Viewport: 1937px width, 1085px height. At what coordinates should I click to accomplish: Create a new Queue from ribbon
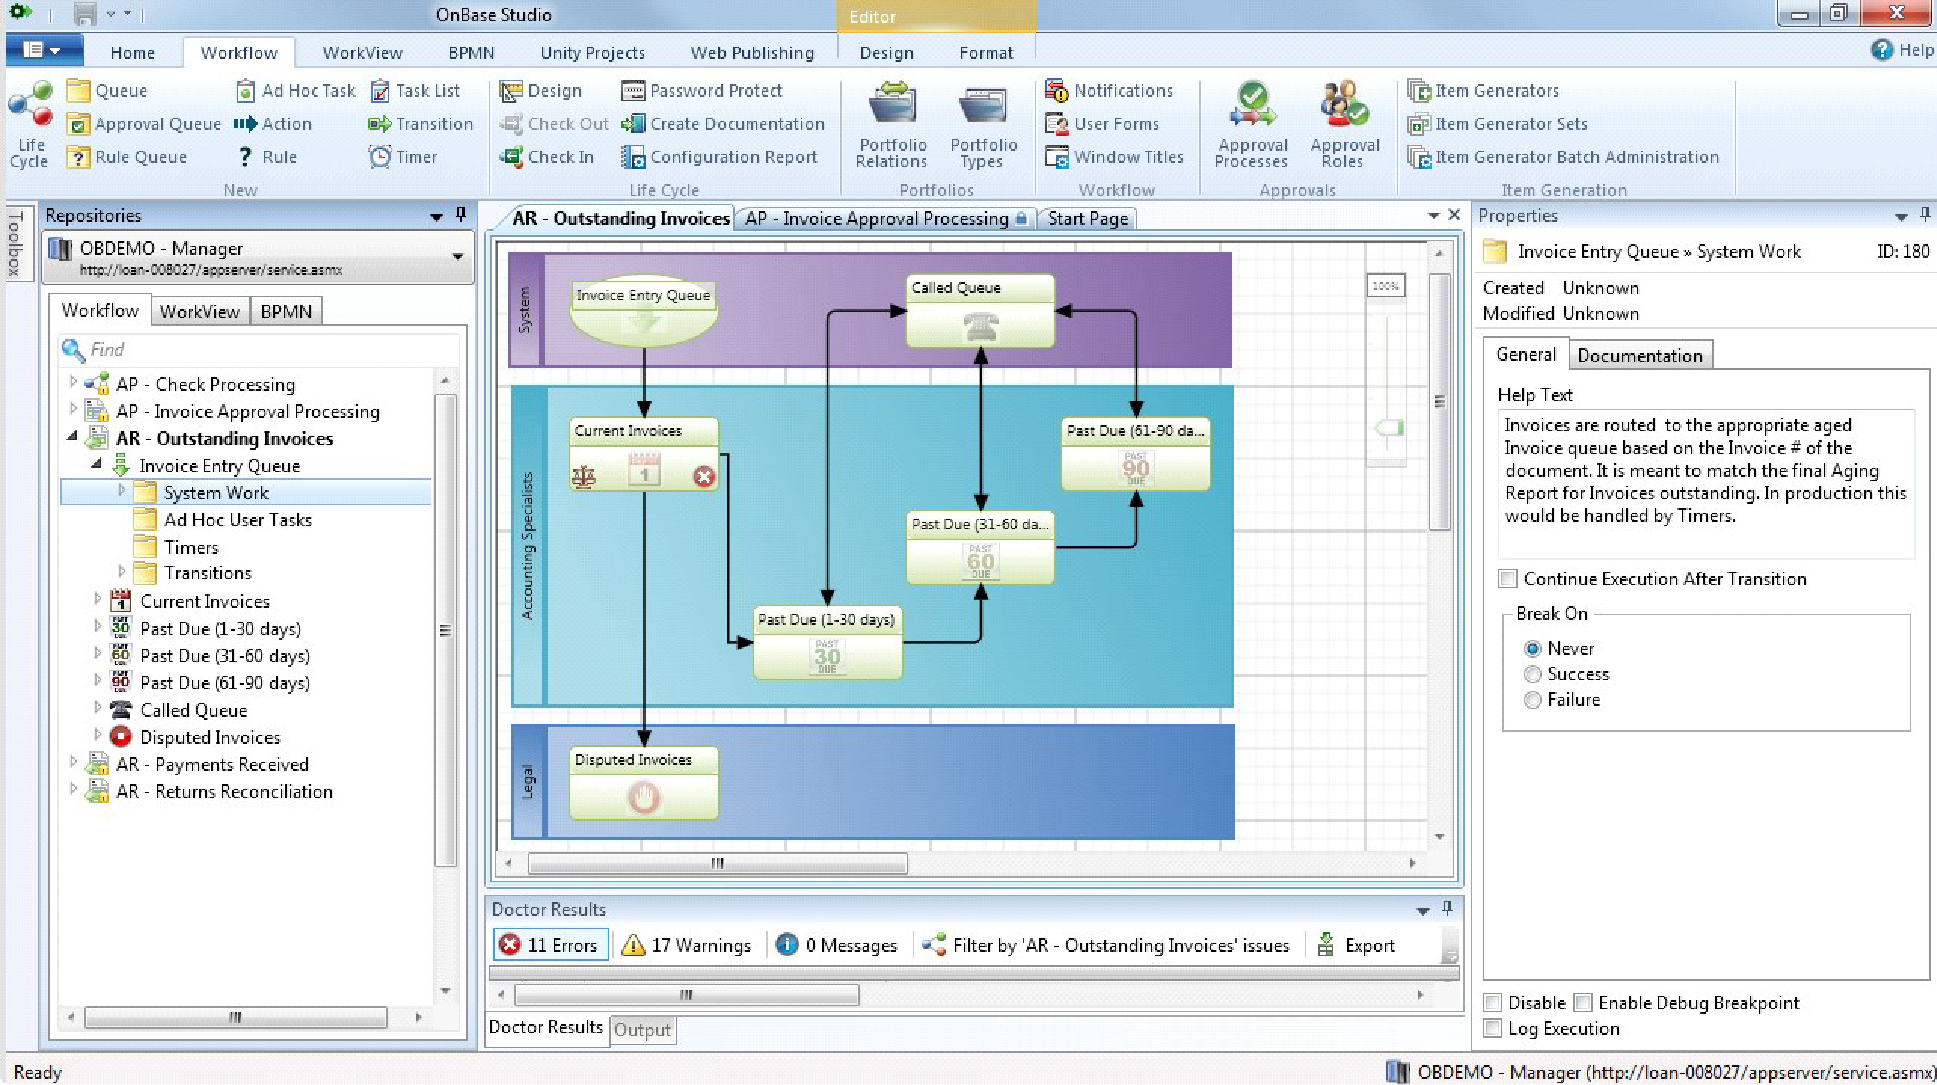[x=107, y=91]
